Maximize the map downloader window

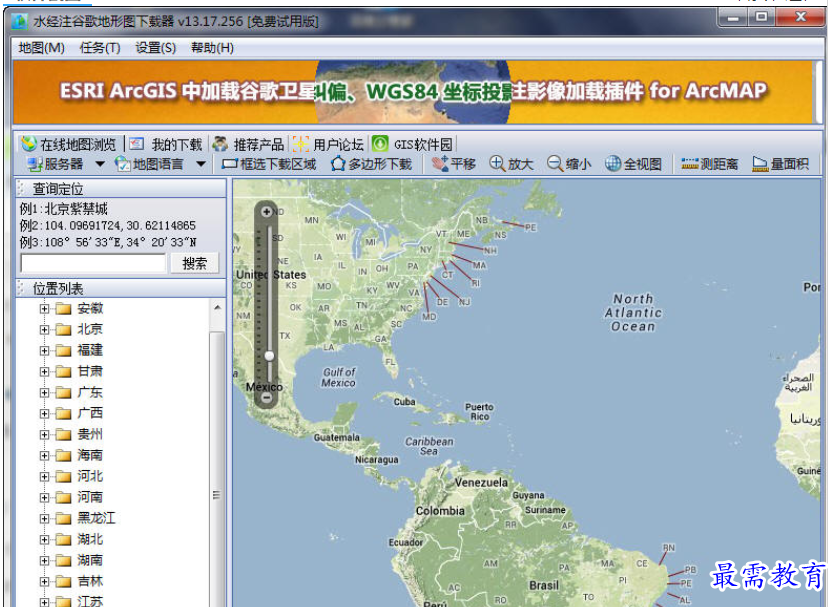761,18
